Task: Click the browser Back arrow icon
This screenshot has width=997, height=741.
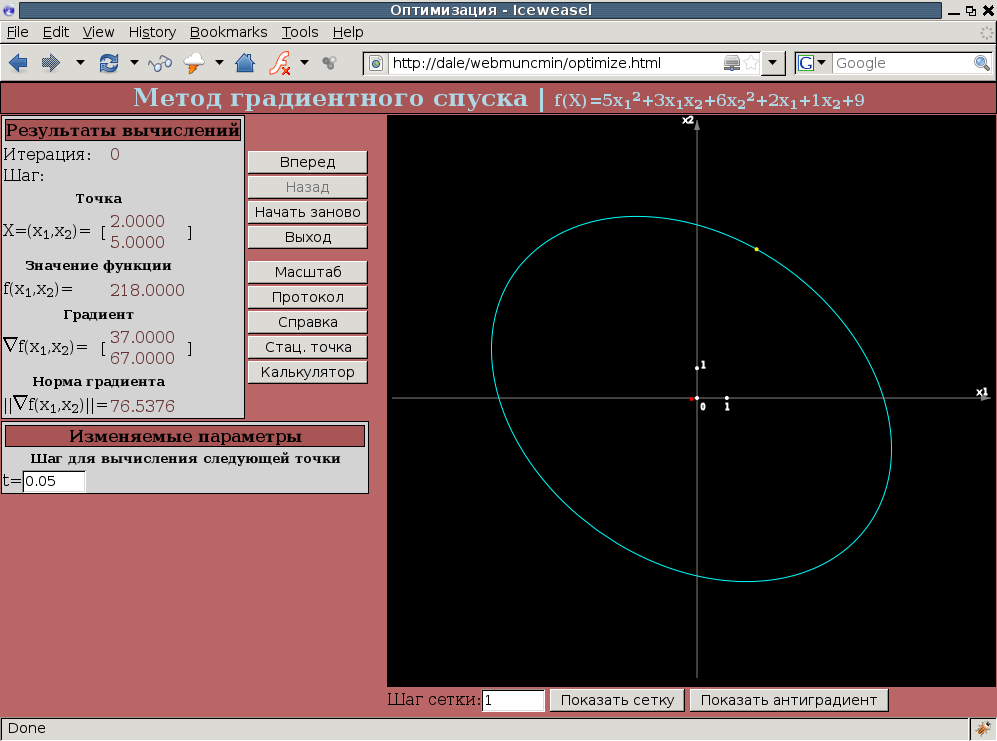Action: [18, 63]
